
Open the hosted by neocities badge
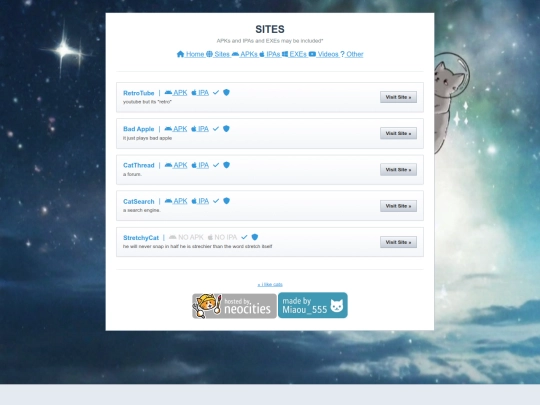pyautogui.click(x=234, y=306)
